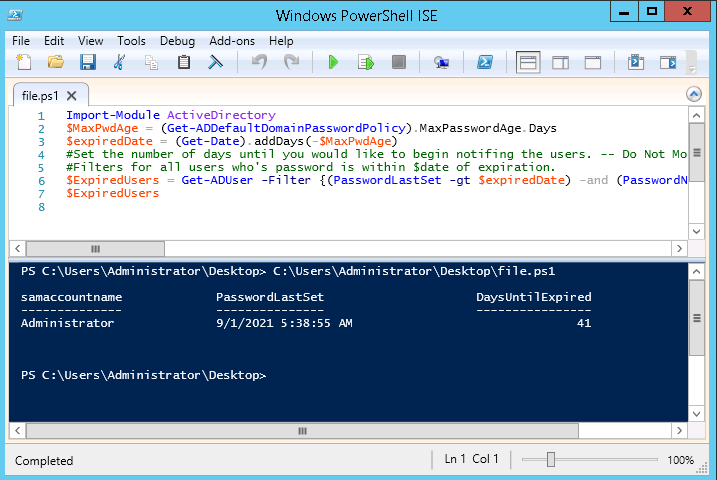717x480 pixels.
Task: Click the console scroll right arrow
Action: (x=680, y=431)
